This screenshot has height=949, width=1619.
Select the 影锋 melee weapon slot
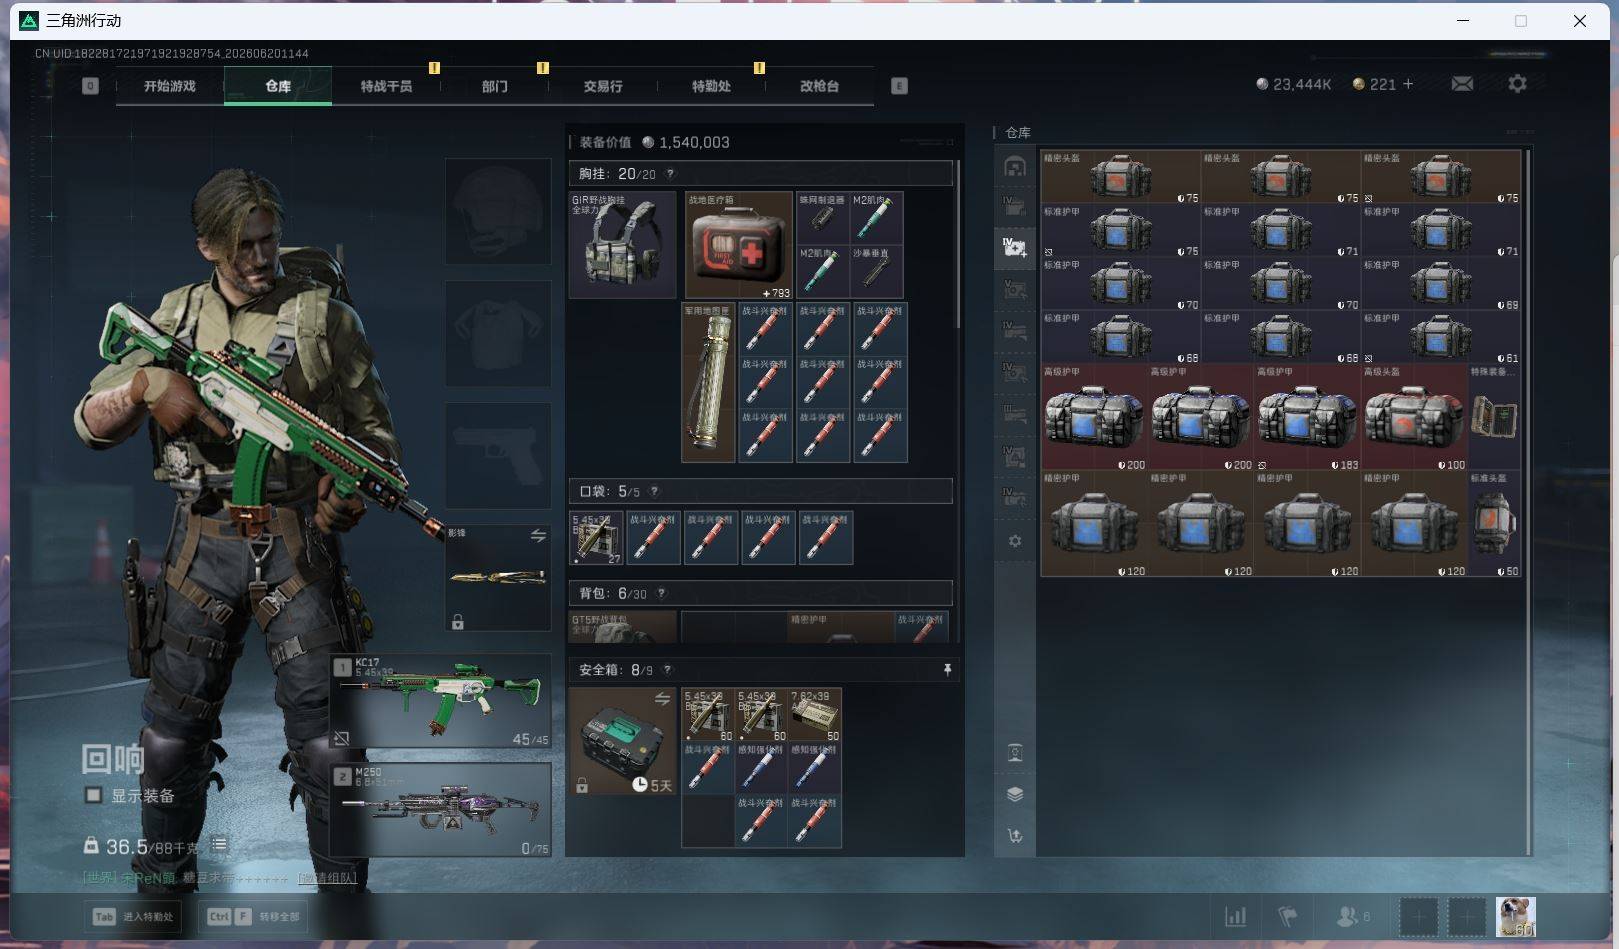coord(498,578)
